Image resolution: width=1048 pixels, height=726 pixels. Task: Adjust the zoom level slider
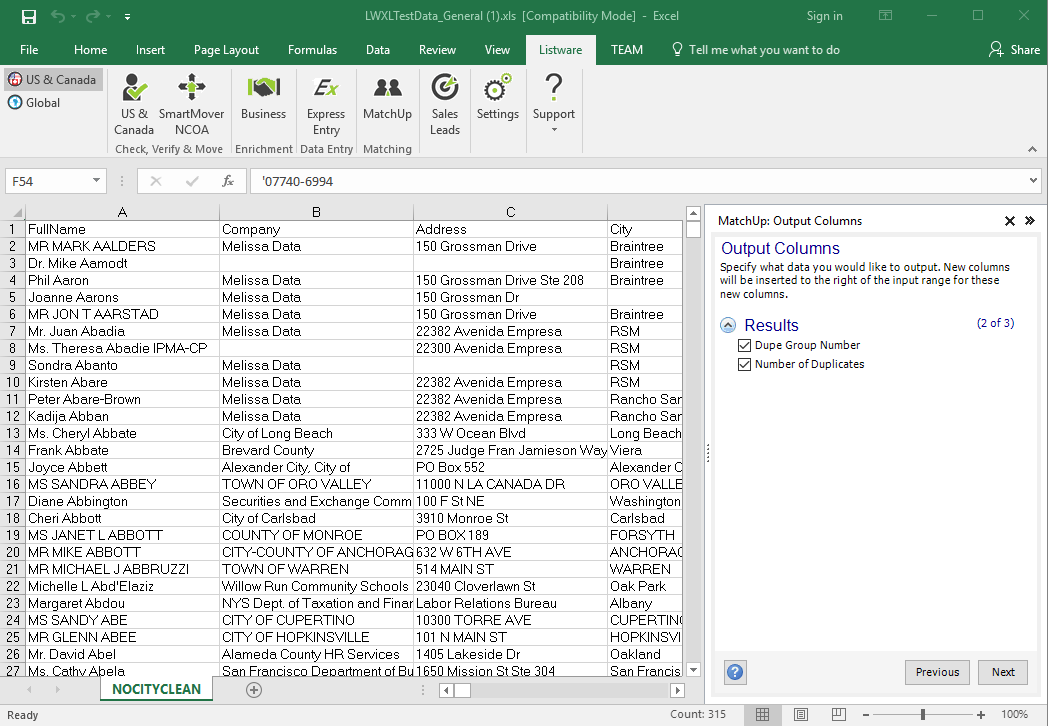click(x=922, y=715)
